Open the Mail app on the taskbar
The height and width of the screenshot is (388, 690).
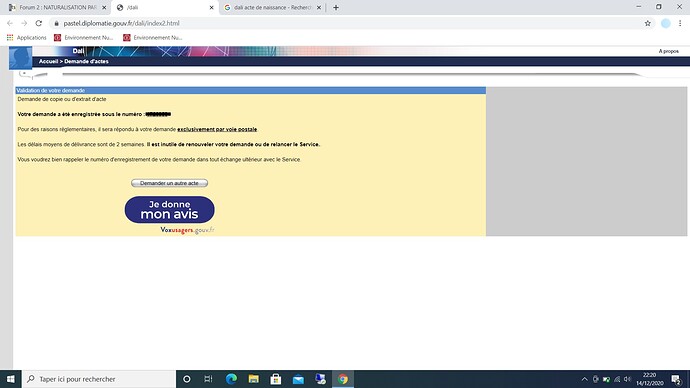click(x=298, y=379)
